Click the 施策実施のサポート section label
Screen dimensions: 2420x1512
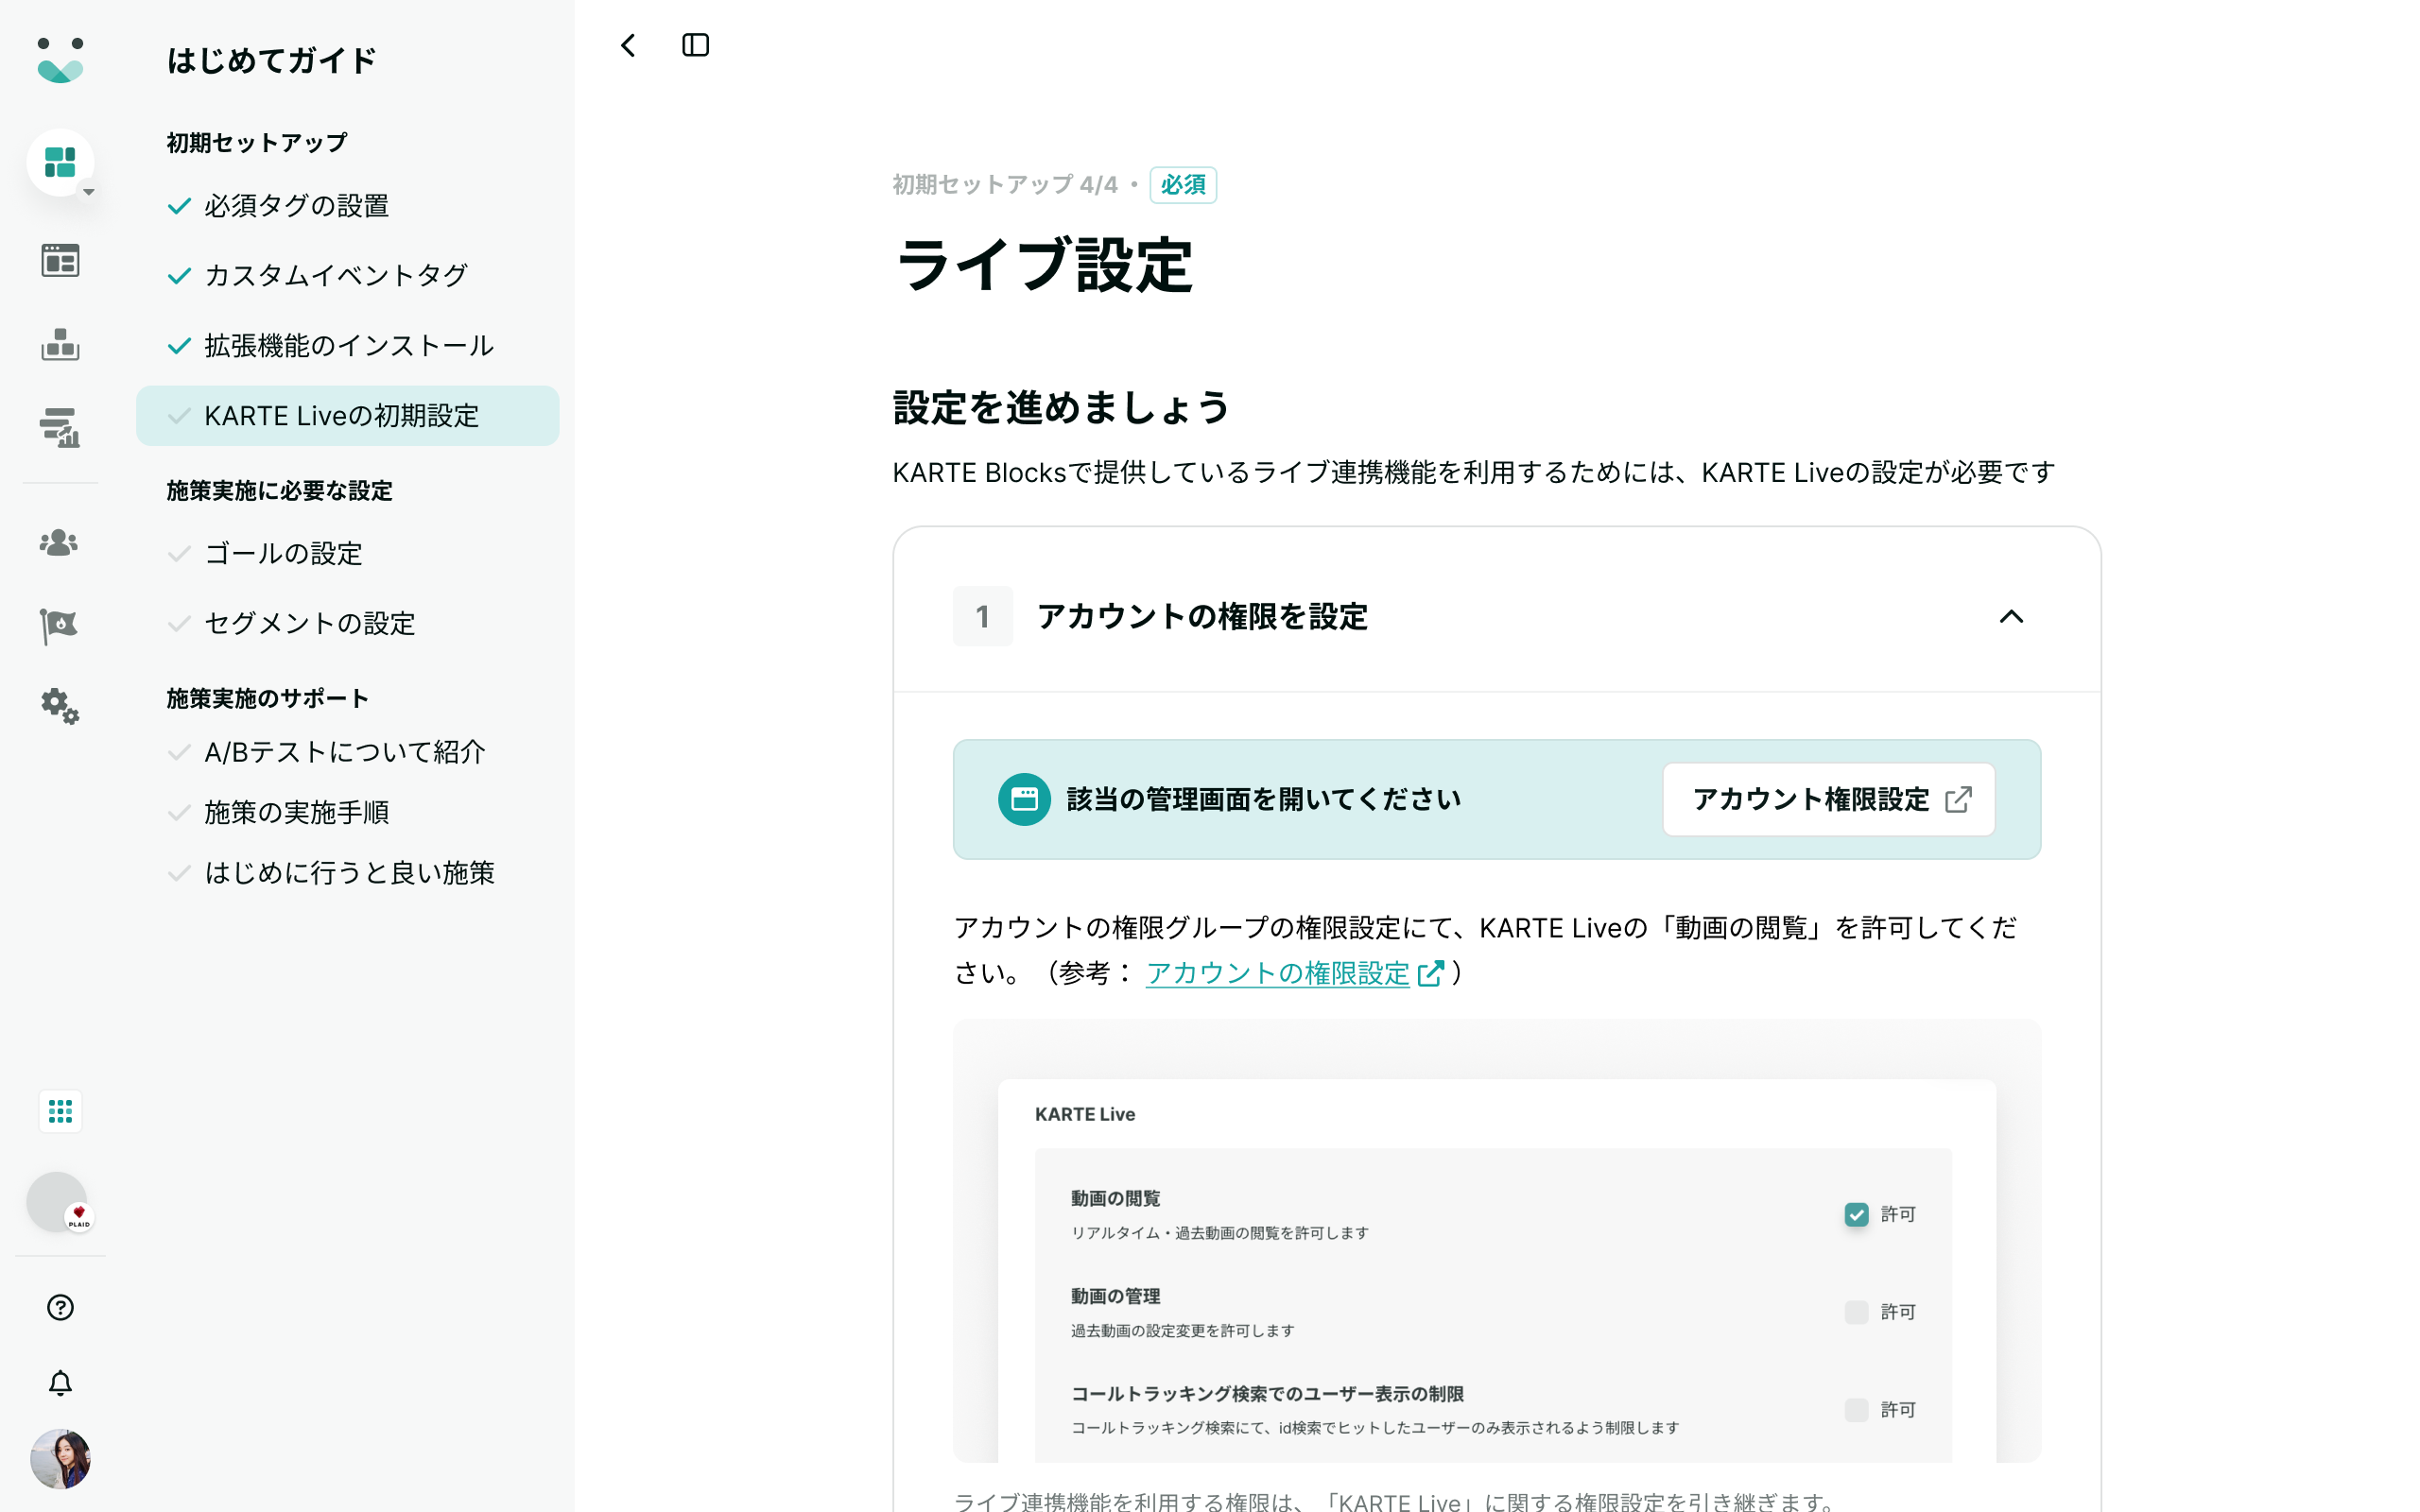267,698
